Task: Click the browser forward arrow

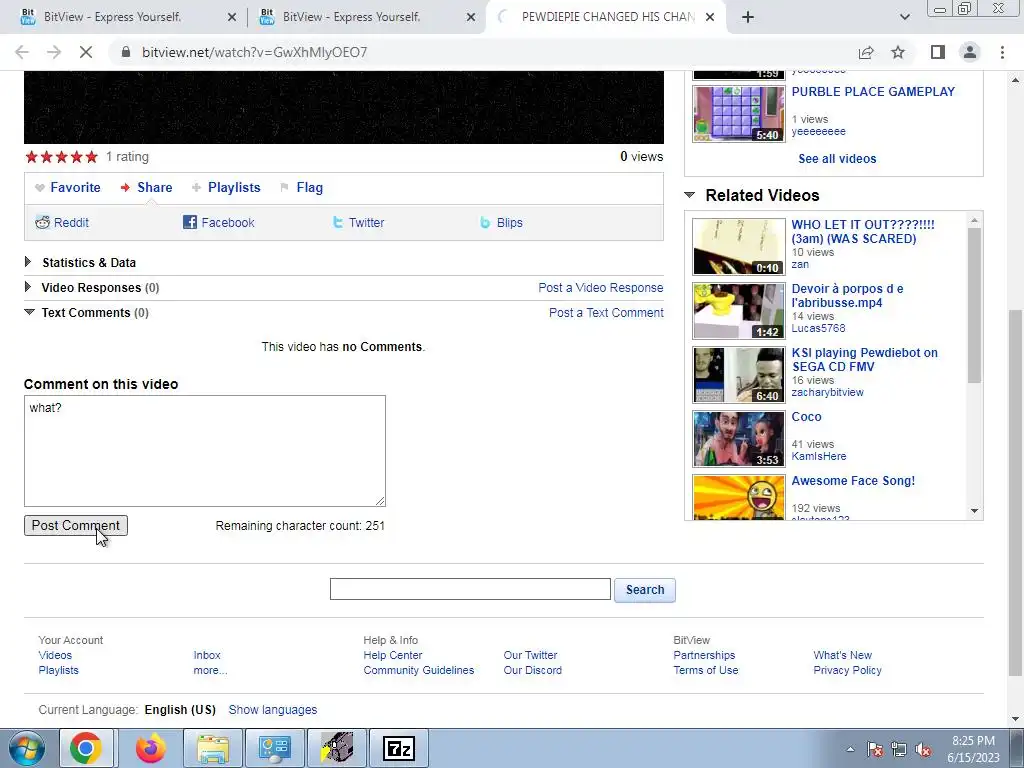Action: (54, 52)
